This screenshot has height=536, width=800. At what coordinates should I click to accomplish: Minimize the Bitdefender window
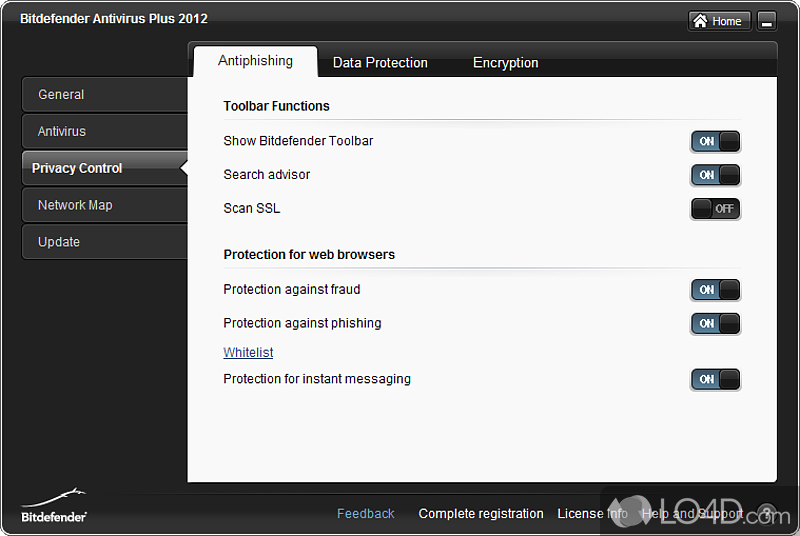[767, 21]
